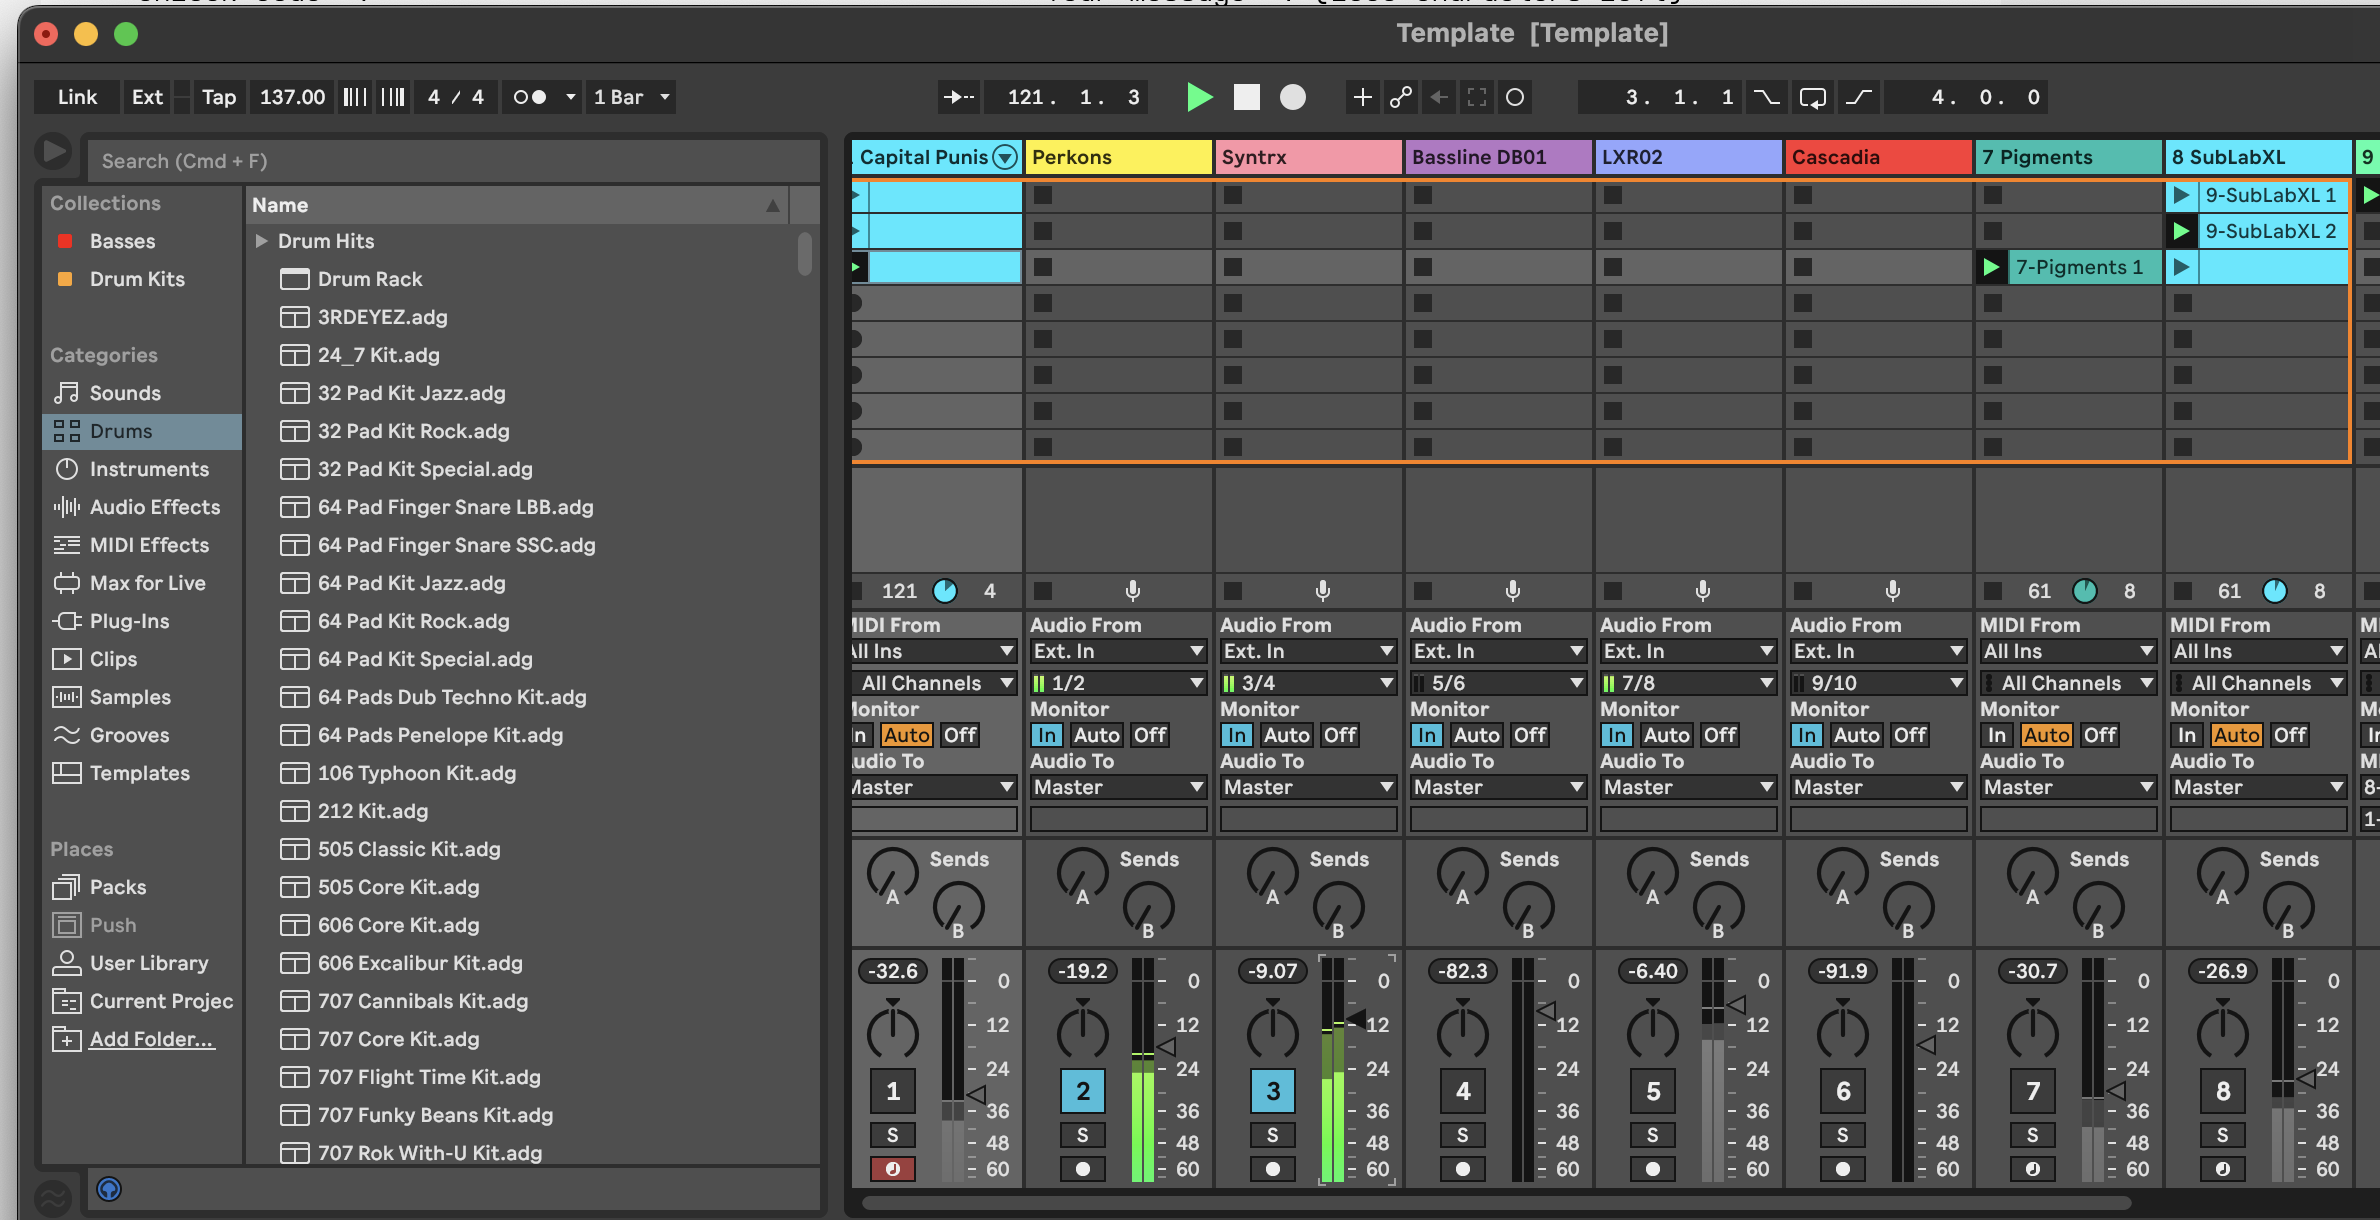Click the Syntrx Send A knob

tap(1273, 875)
